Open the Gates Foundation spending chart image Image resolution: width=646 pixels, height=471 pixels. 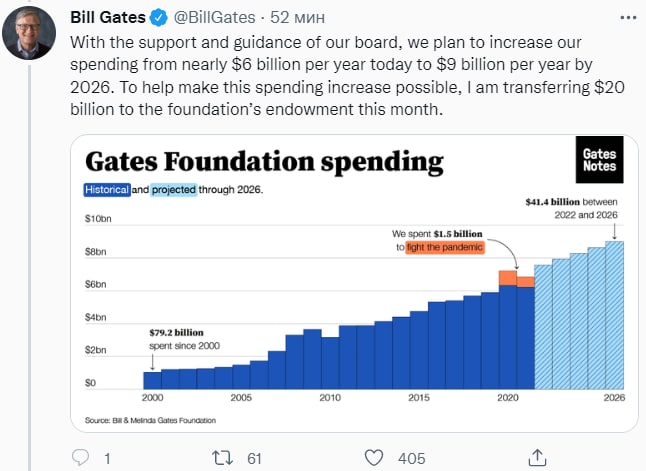(354, 284)
